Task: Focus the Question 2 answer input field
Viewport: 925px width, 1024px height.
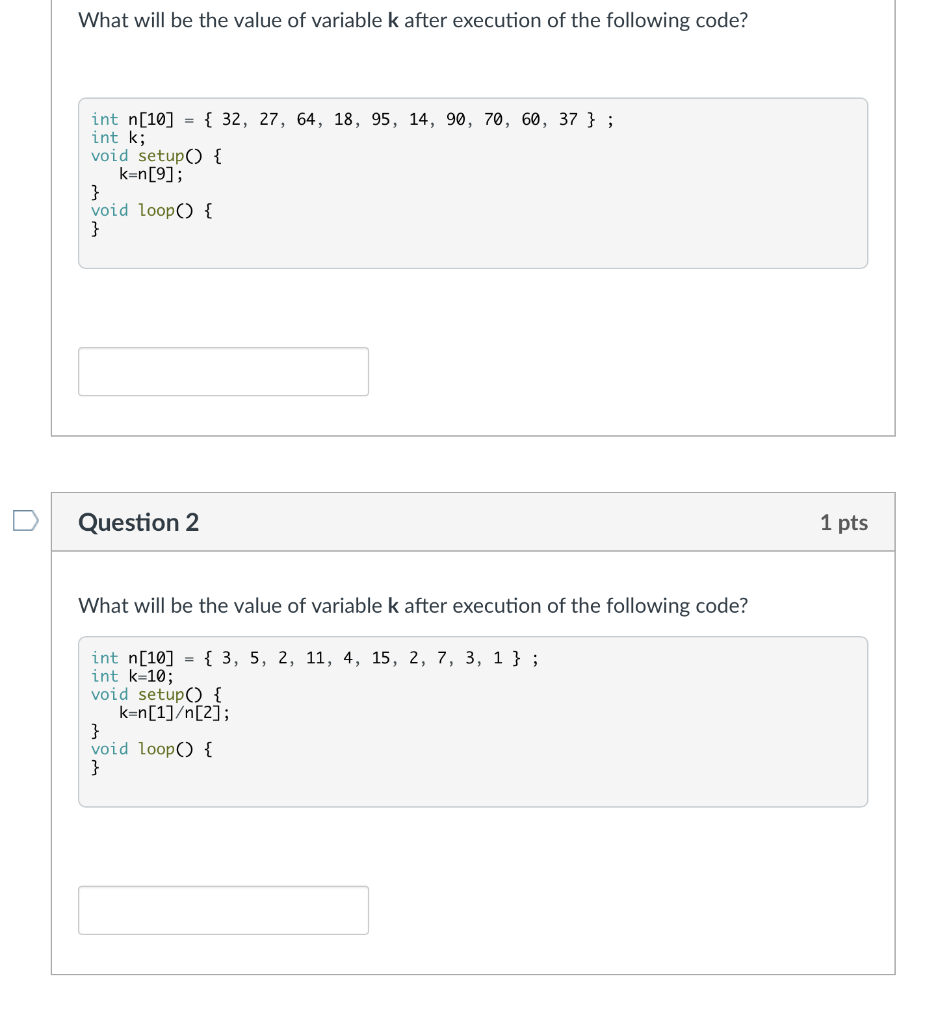Action: [223, 910]
